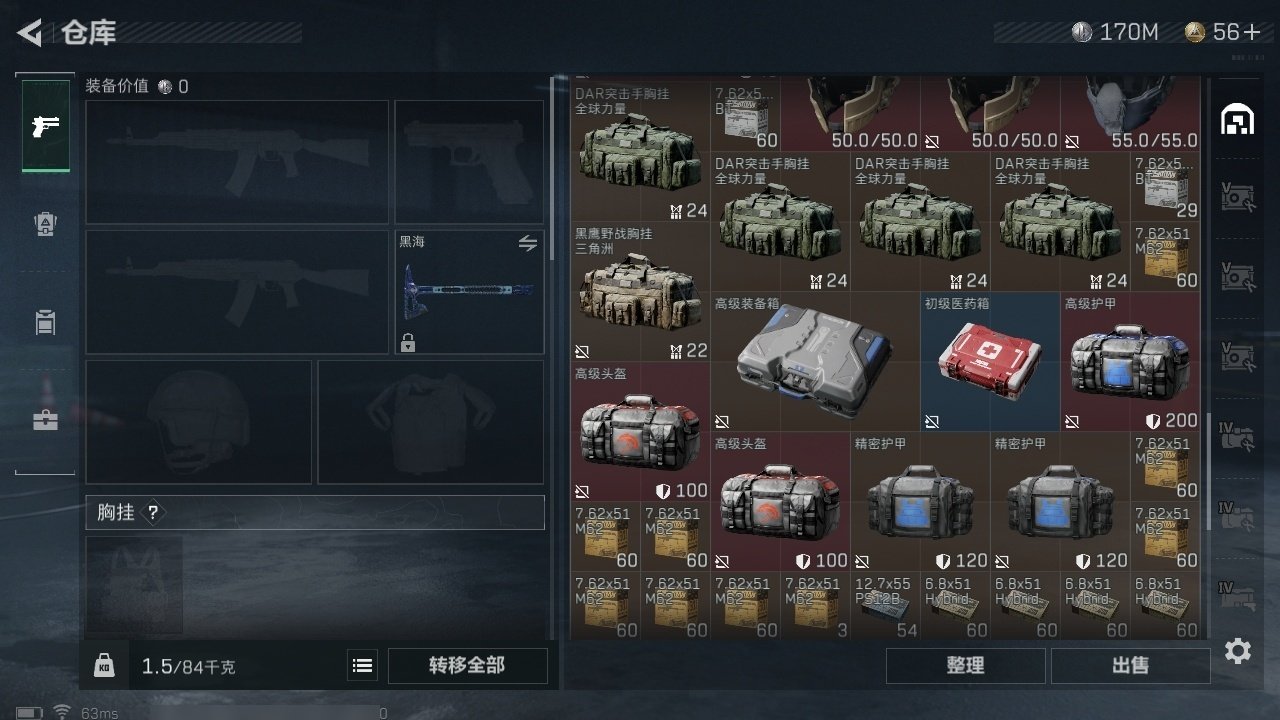Add currency via the plus next to 56
Screen dimensions: 1280x720
click(1251, 33)
